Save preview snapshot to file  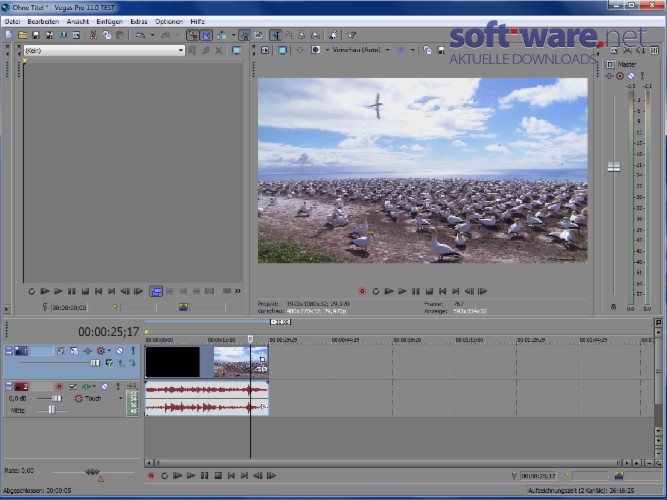(x=441, y=50)
